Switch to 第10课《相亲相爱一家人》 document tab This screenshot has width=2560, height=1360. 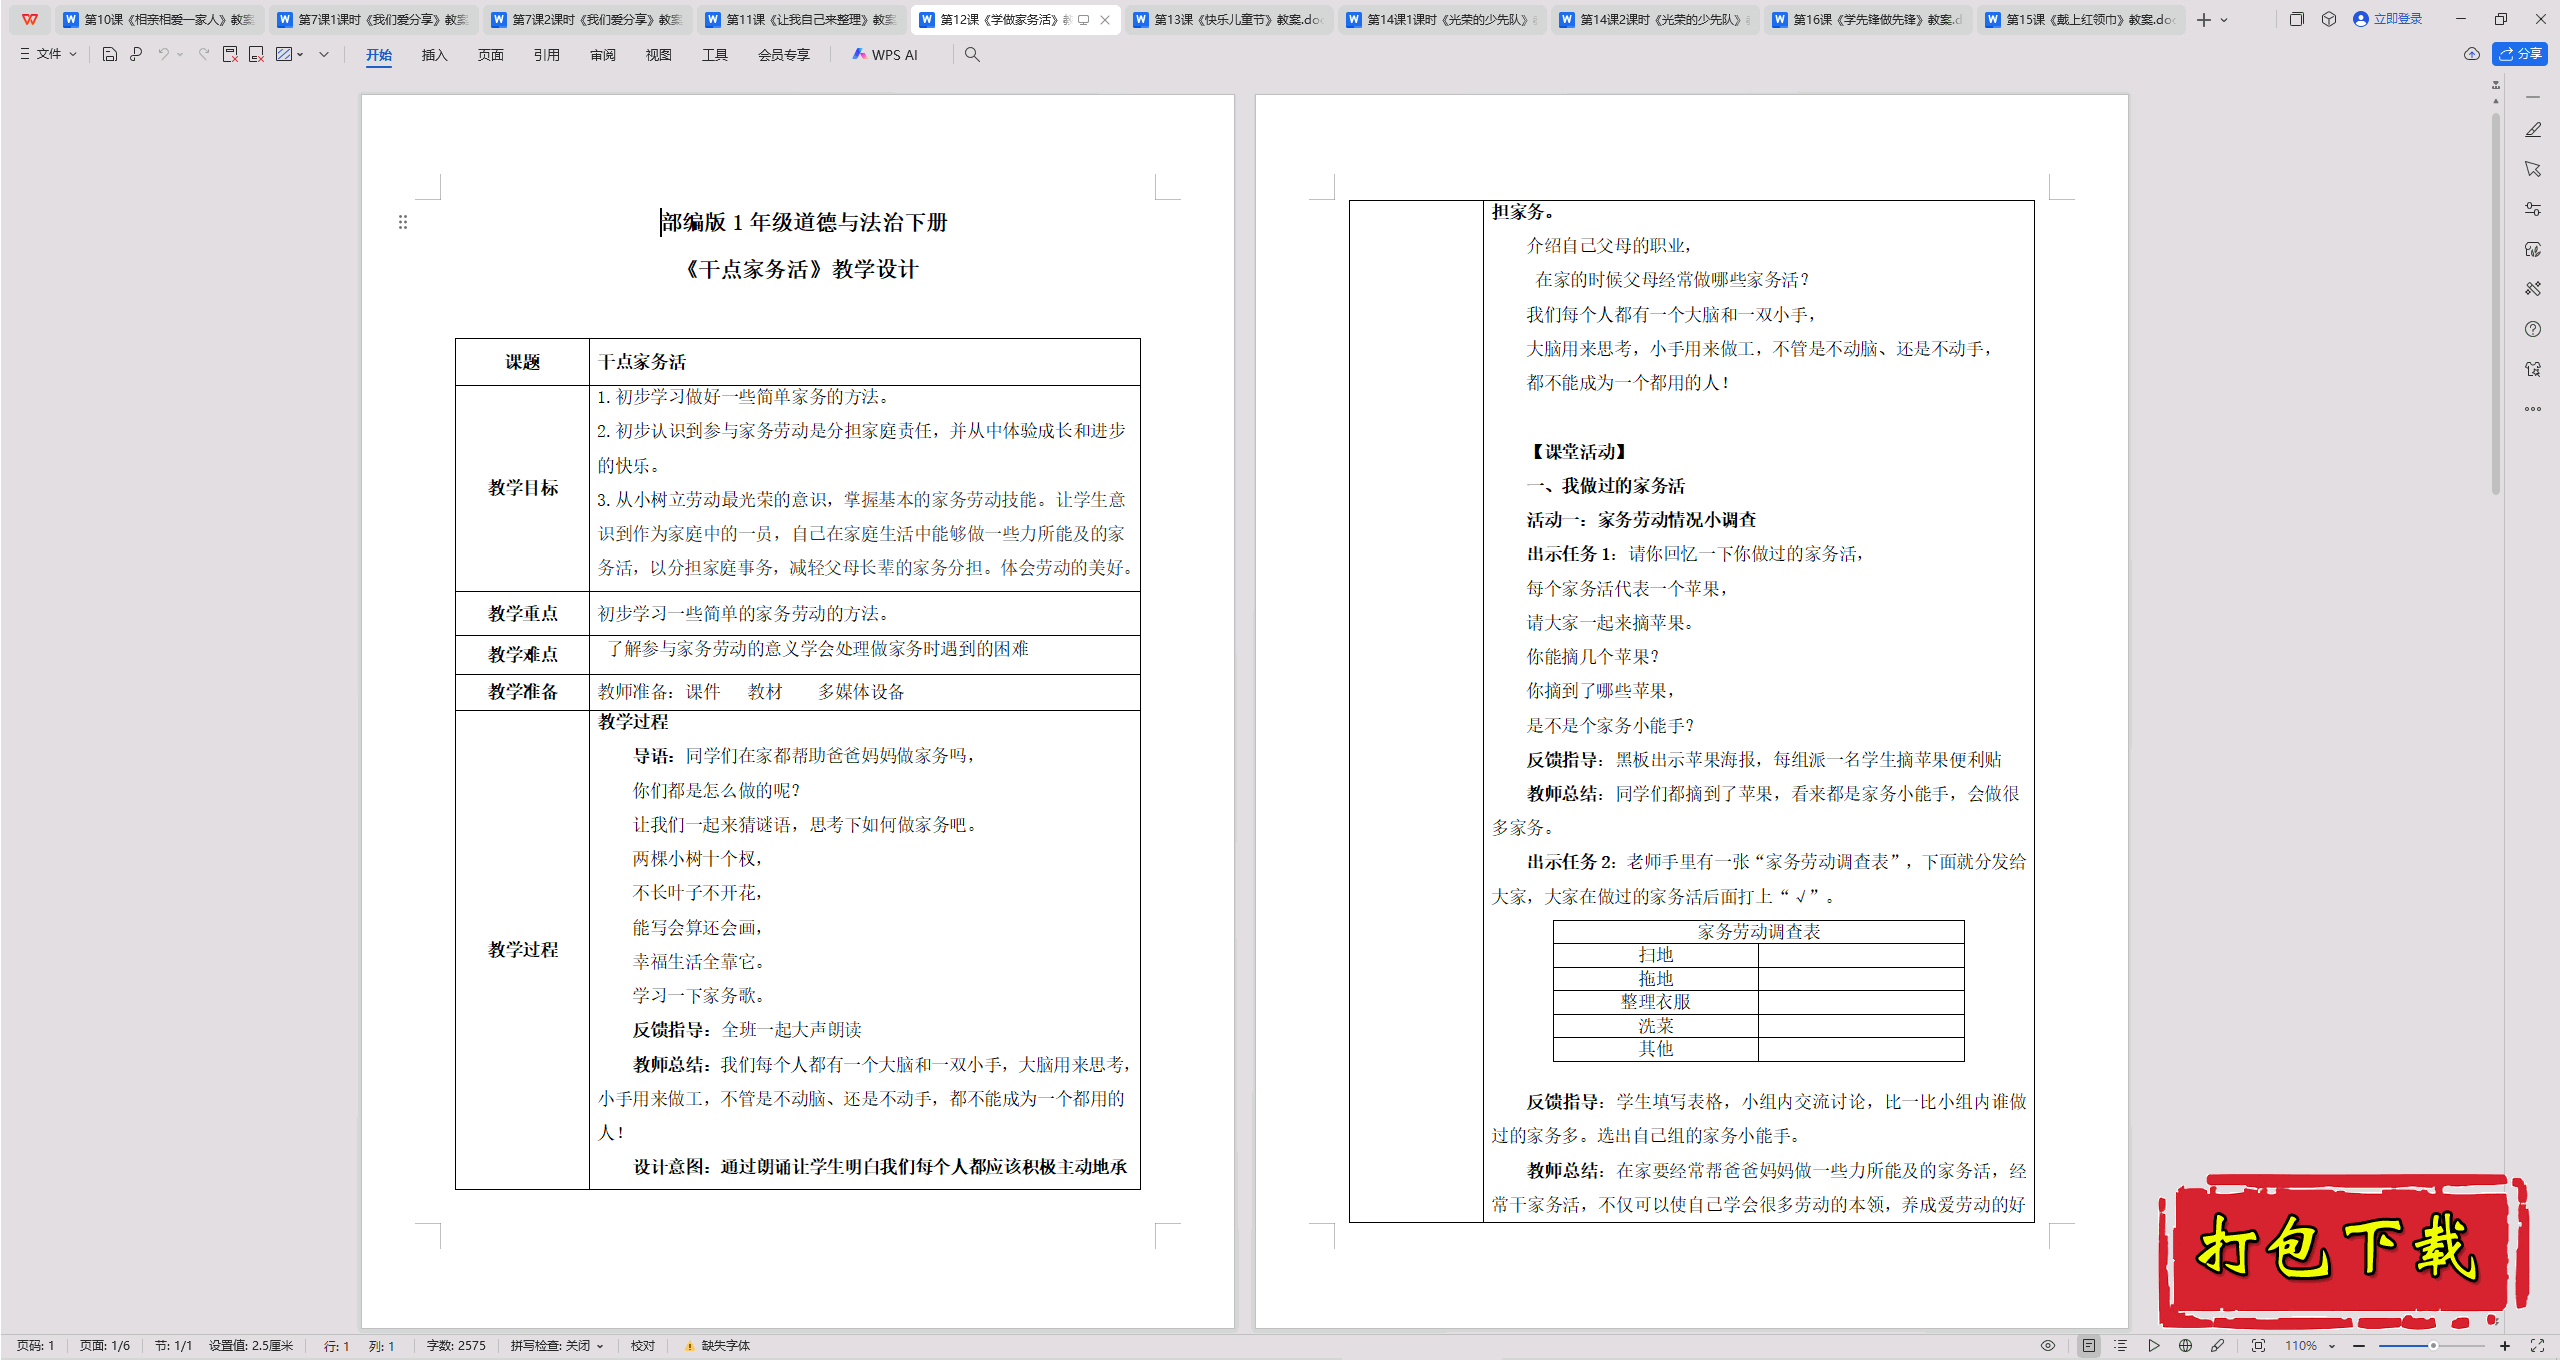pos(159,20)
